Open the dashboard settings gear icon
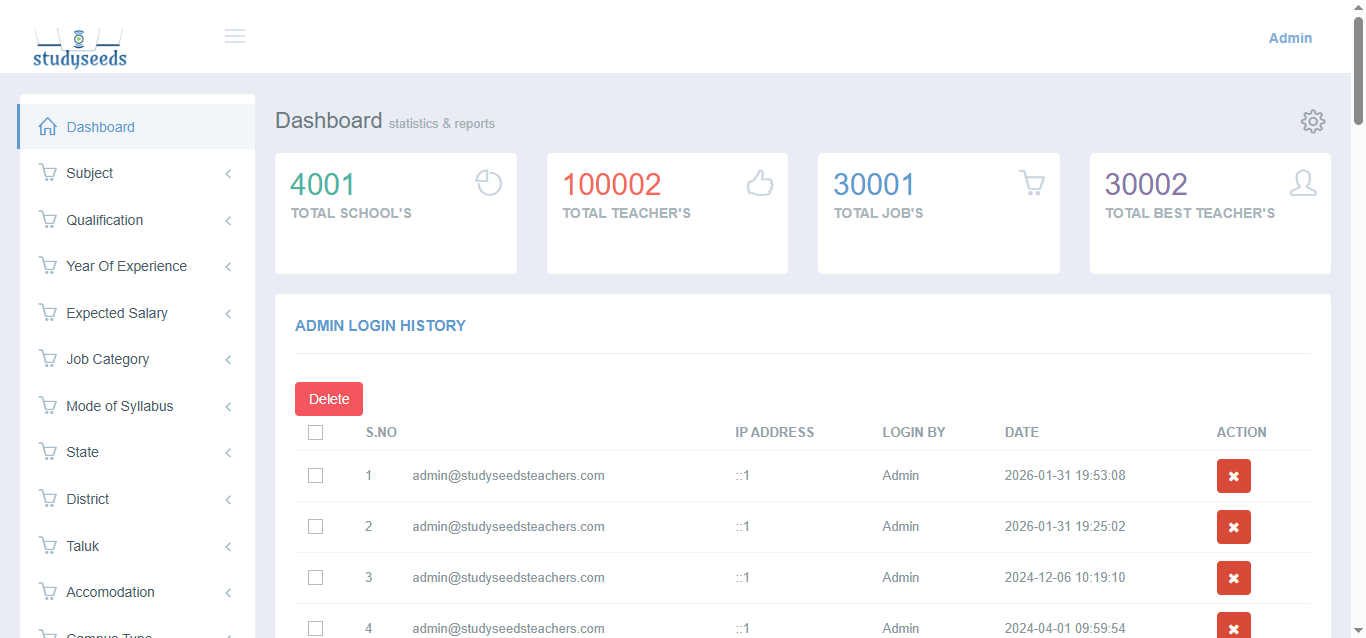The height and width of the screenshot is (638, 1366). tap(1312, 122)
